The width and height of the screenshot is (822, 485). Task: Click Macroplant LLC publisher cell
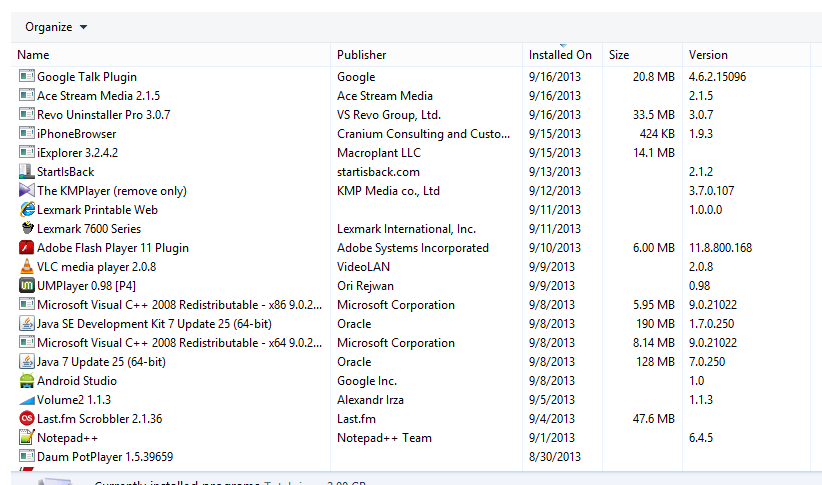(378, 153)
